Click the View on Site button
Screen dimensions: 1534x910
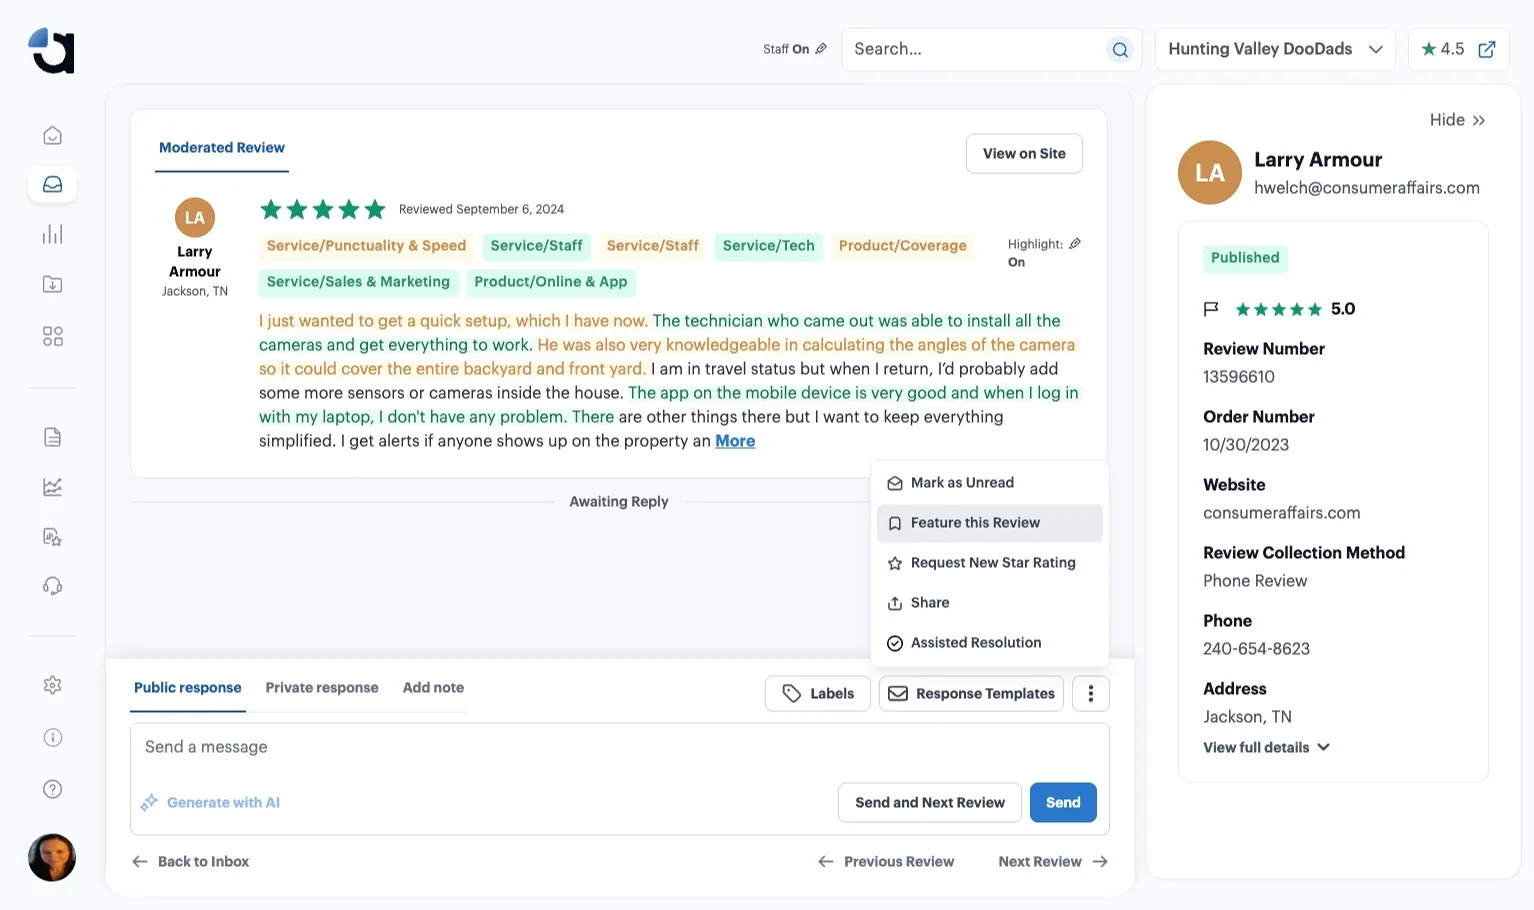coord(1024,154)
